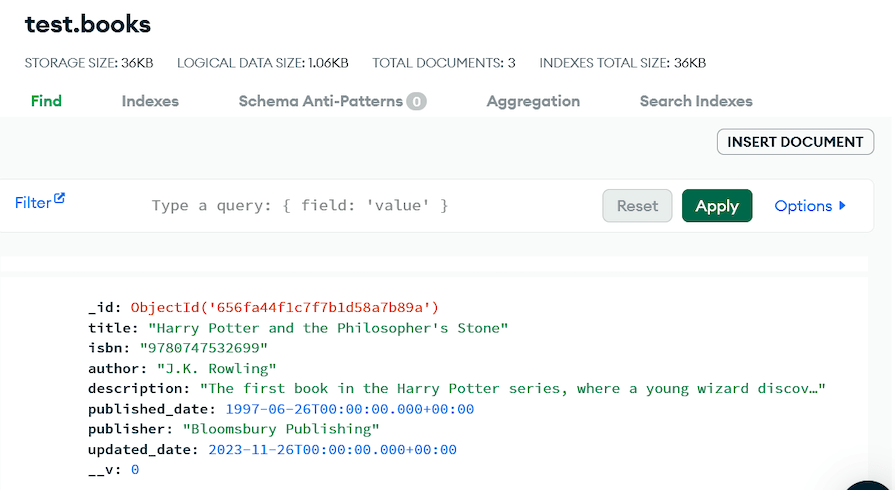Switch to the Indexes tab
The image size is (895, 490).
(x=150, y=101)
